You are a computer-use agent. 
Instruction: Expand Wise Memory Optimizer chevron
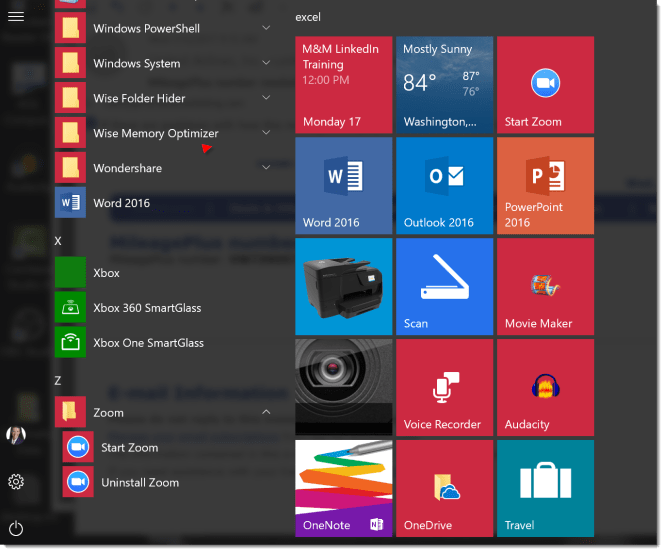(x=266, y=132)
